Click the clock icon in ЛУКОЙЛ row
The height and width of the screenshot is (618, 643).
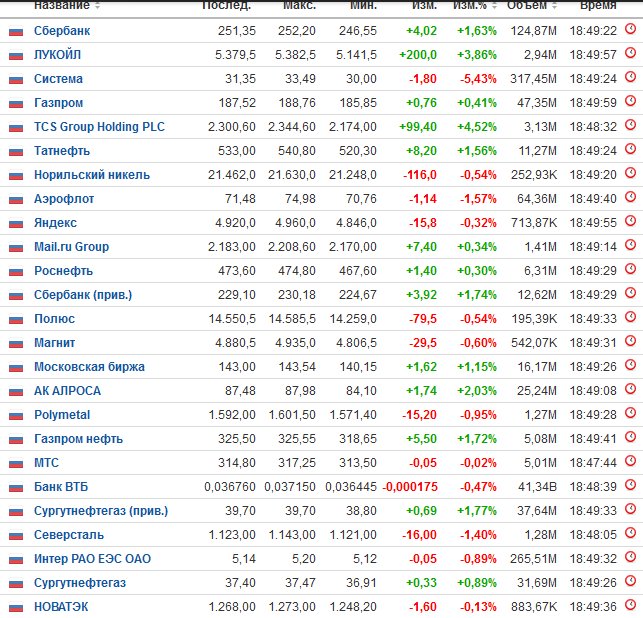630,53
